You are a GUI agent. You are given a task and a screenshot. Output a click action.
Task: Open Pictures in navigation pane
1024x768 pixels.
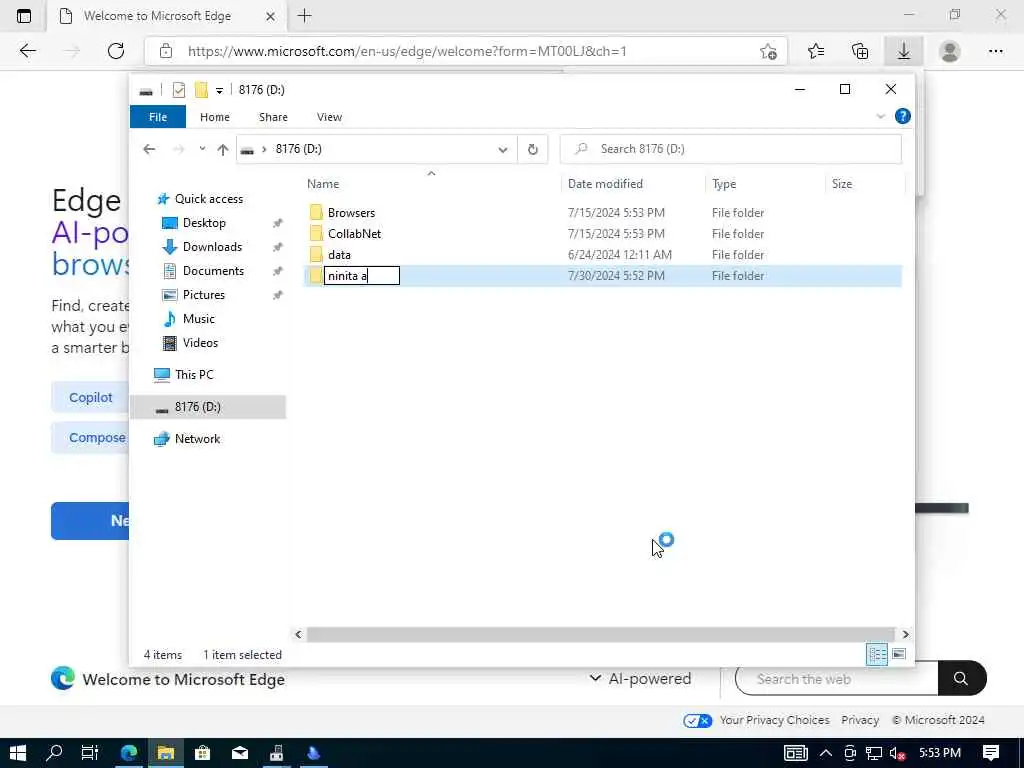click(x=203, y=295)
